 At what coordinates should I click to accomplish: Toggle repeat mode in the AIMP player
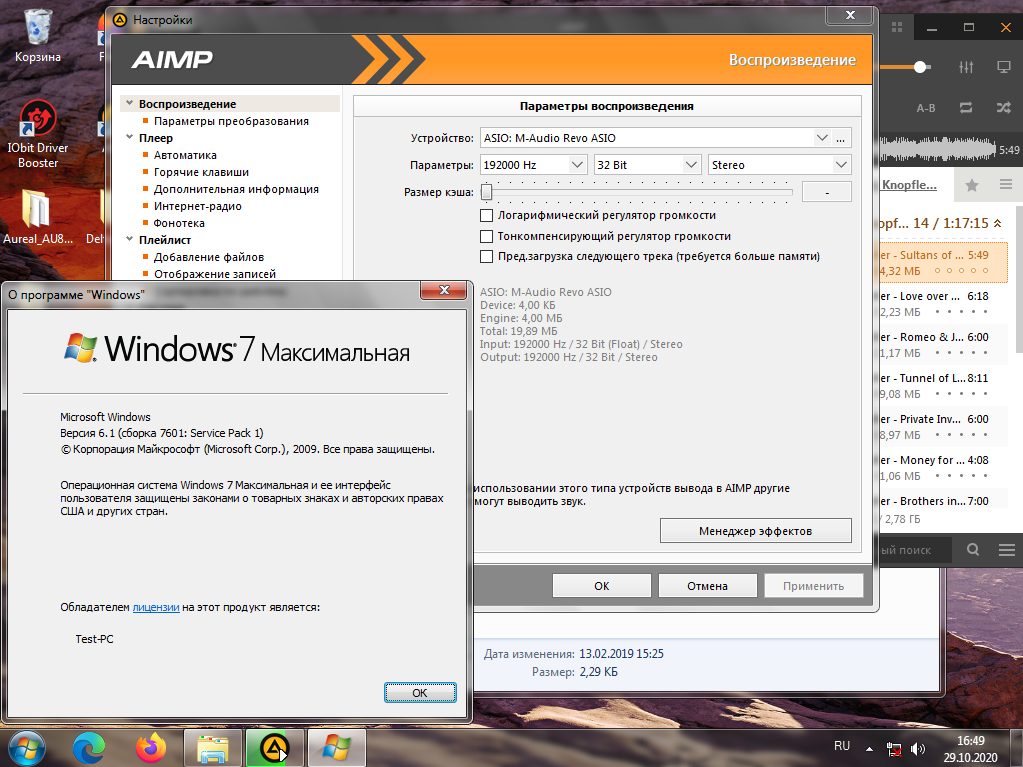pos(966,108)
